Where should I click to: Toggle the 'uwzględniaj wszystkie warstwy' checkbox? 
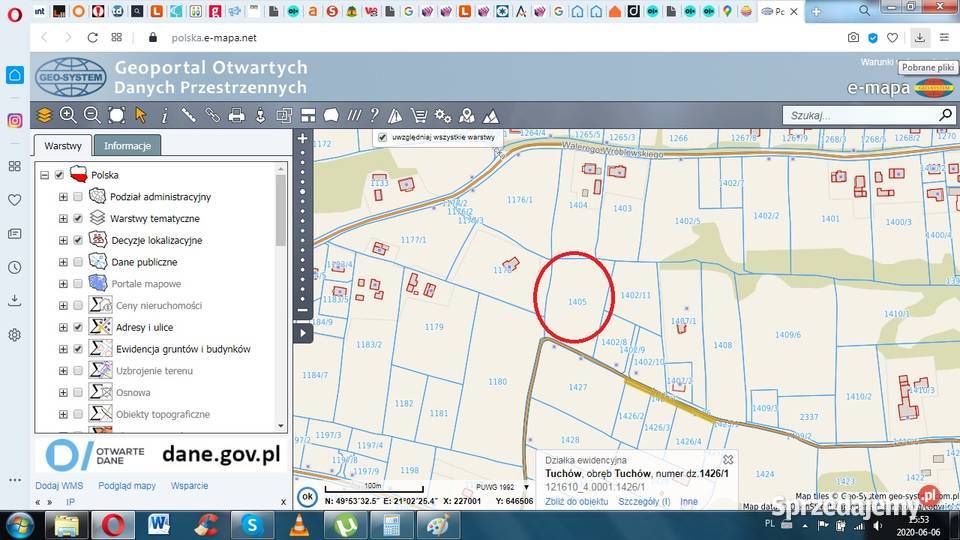pos(382,137)
